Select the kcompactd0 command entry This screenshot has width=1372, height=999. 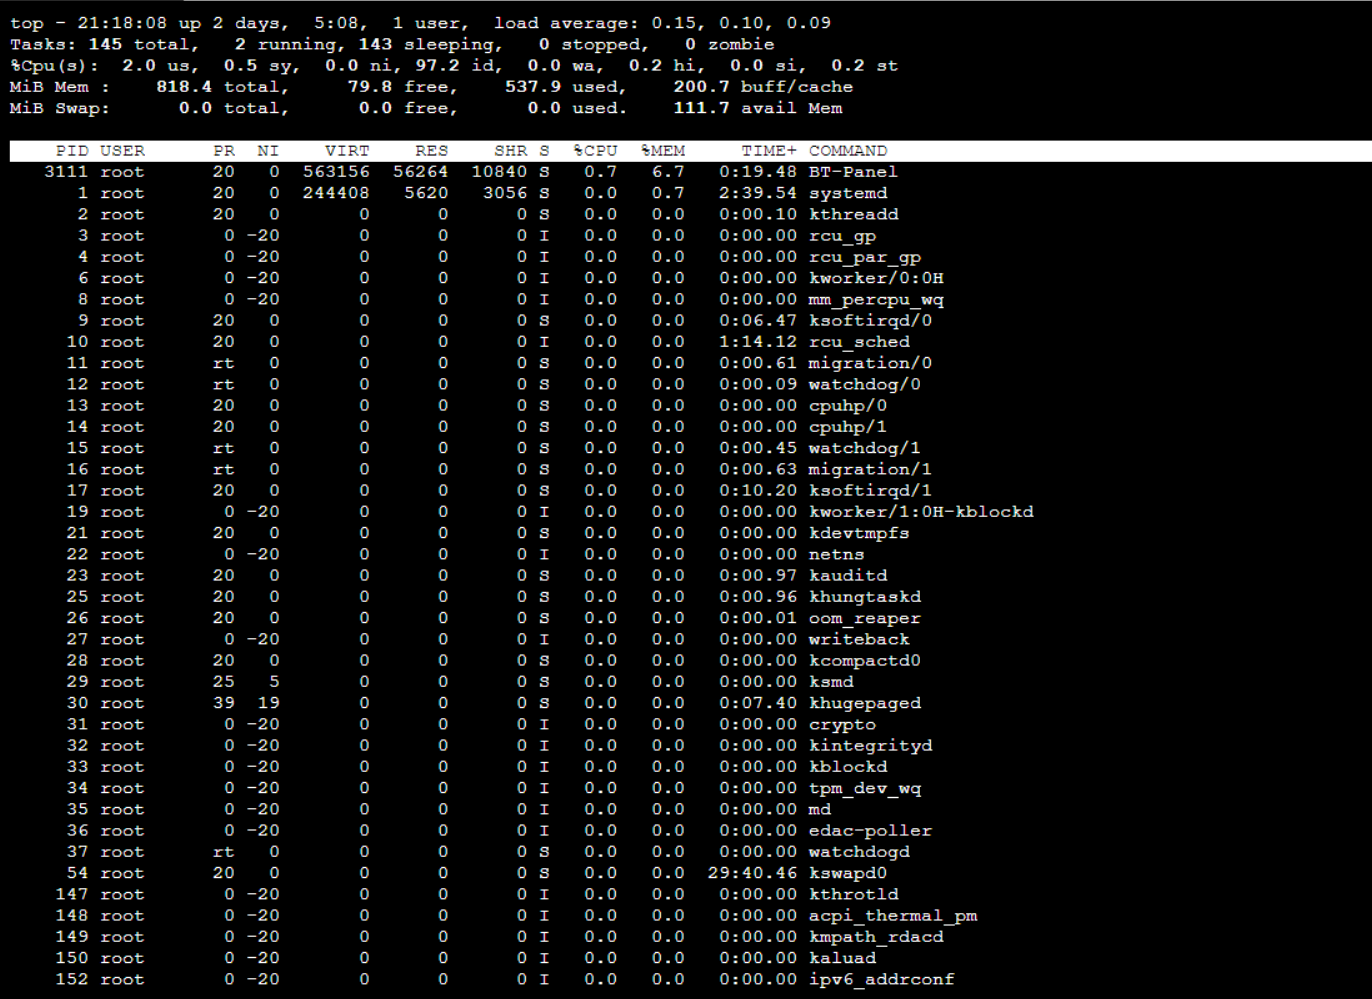click(865, 661)
